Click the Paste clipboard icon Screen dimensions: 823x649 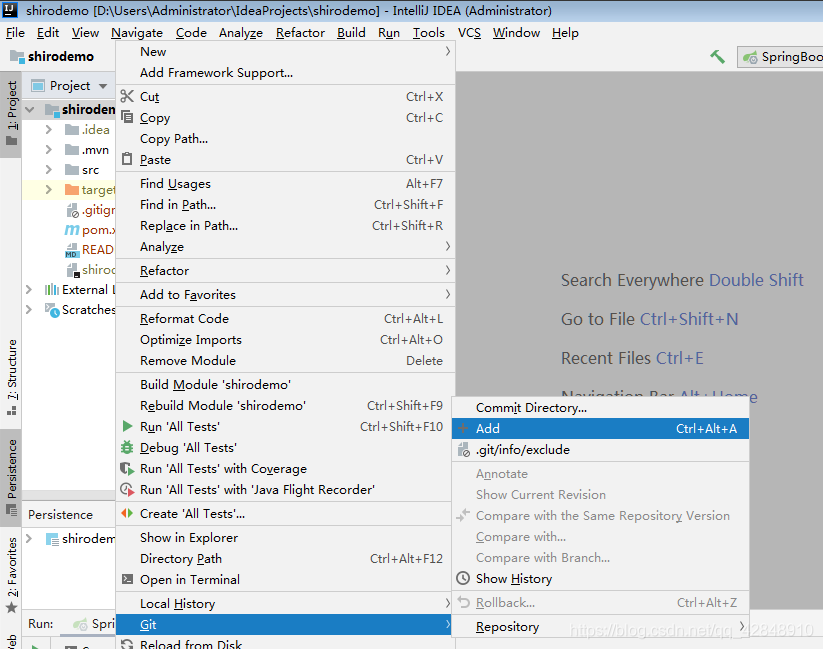tap(127, 159)
